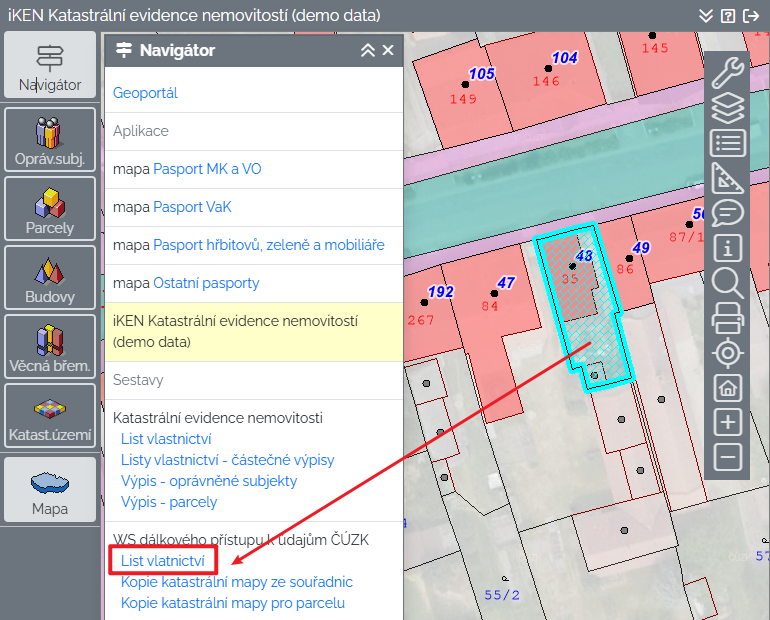Open the comment annotation tool
The height and width of the screenshot is (620, 770).
[x=727, y=212]
